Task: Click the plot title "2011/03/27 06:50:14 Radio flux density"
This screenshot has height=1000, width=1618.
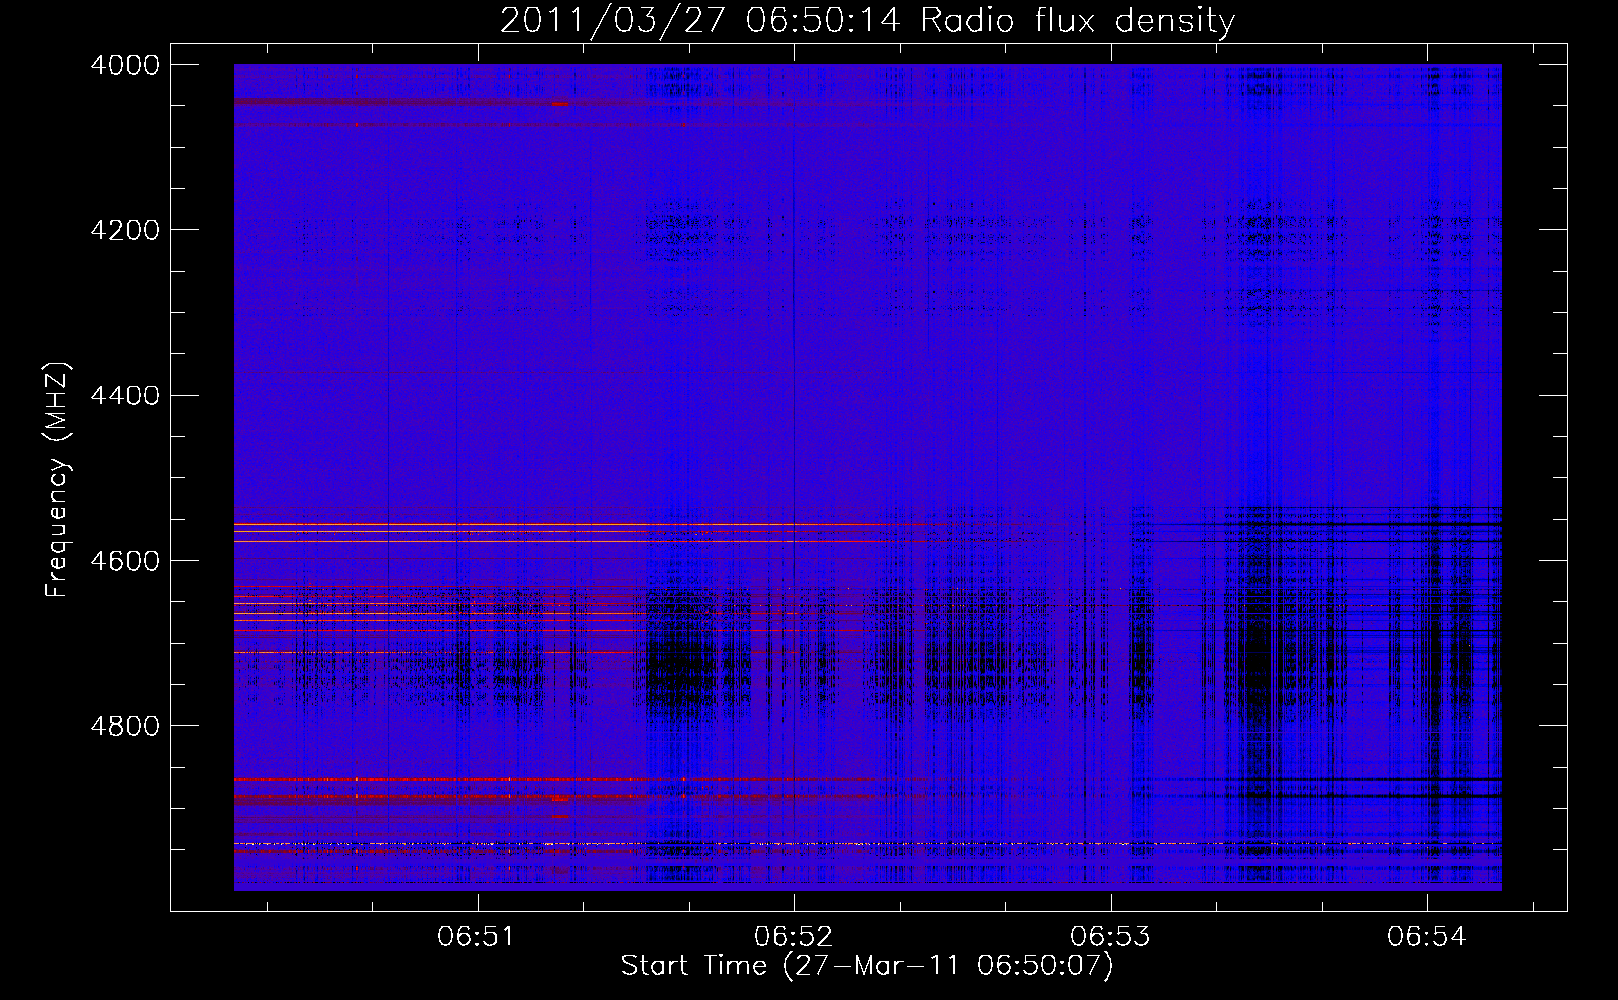Action: point(867,21)
